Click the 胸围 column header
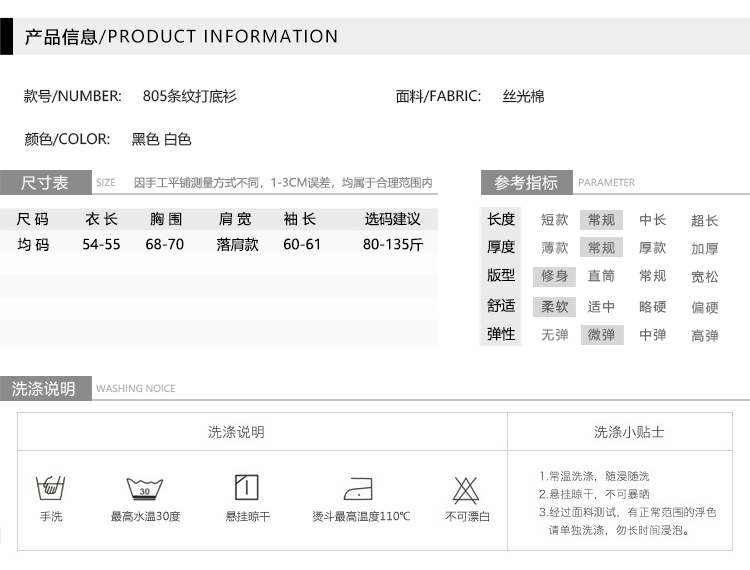 click(x=165, y=219)
